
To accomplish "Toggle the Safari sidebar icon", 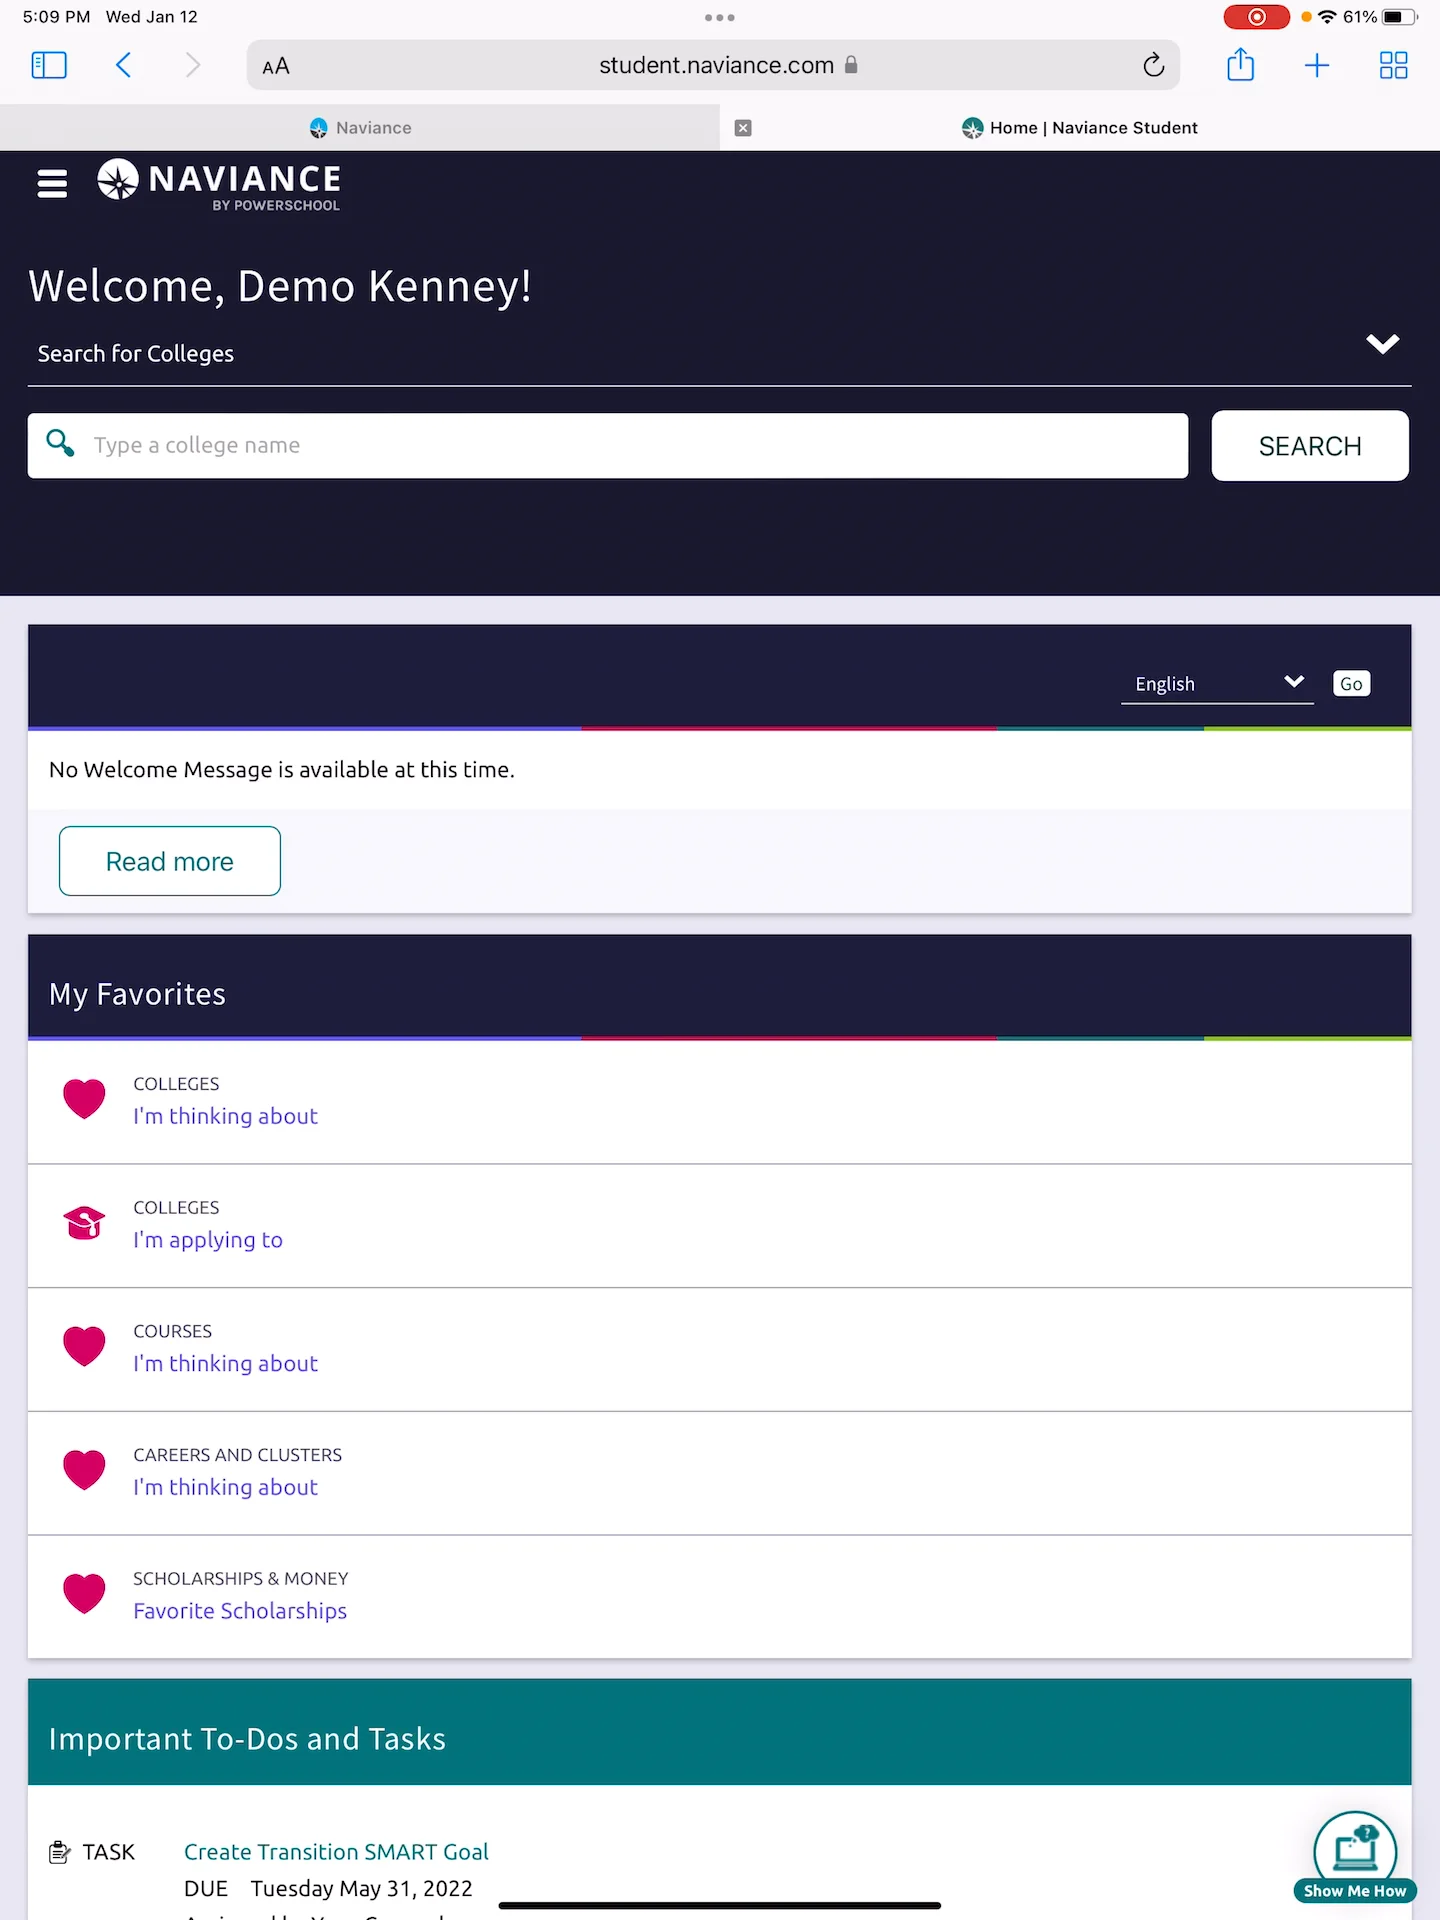I will 49,65.
